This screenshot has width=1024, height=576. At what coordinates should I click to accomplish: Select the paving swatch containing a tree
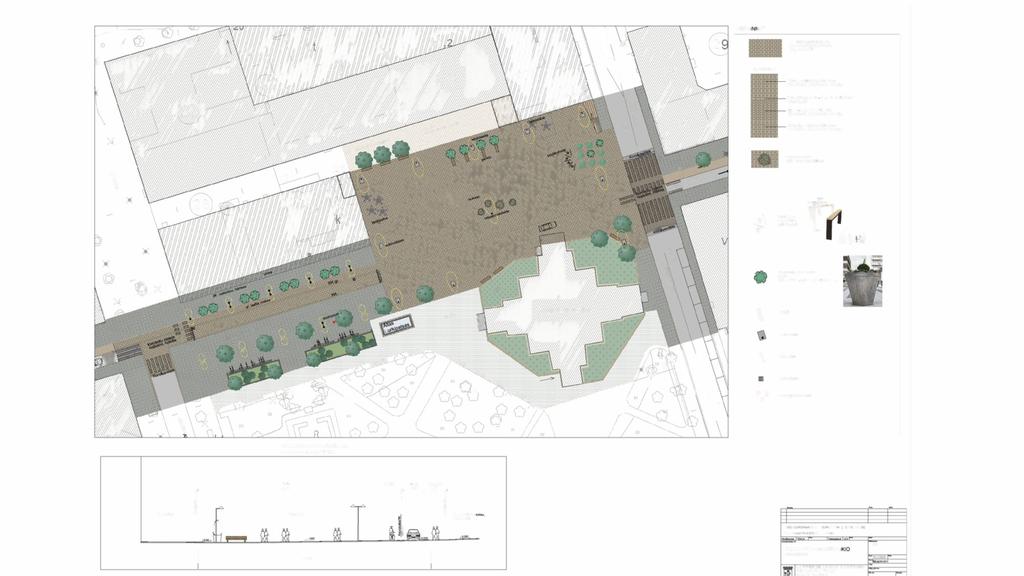pyautogui.click(x=764, y=159)
